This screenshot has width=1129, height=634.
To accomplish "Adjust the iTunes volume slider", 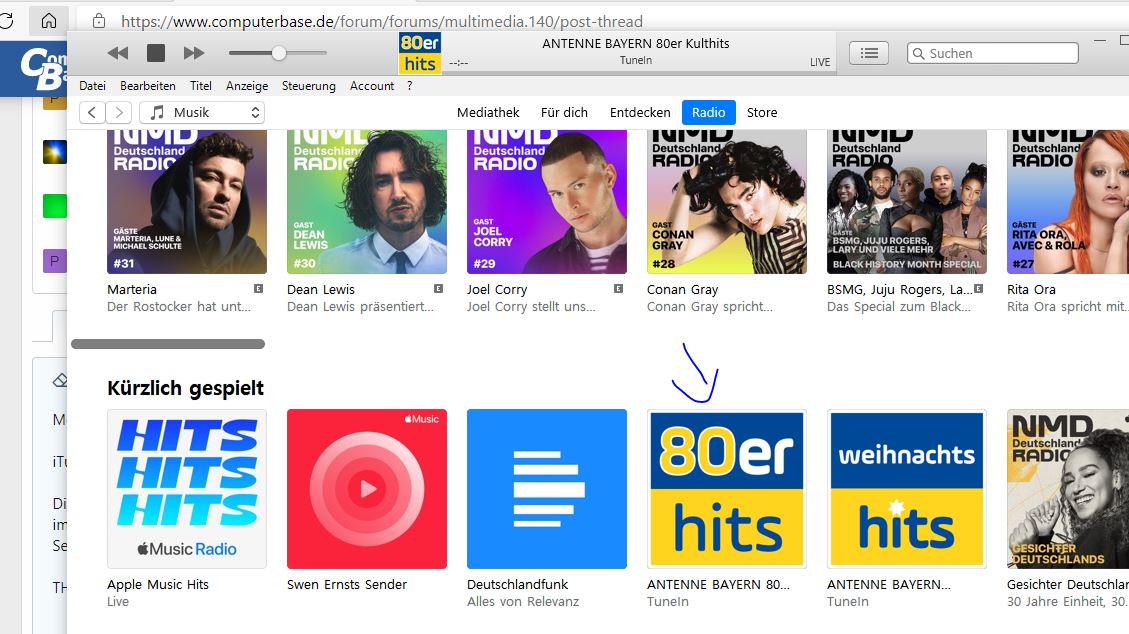I will [277, 53].
